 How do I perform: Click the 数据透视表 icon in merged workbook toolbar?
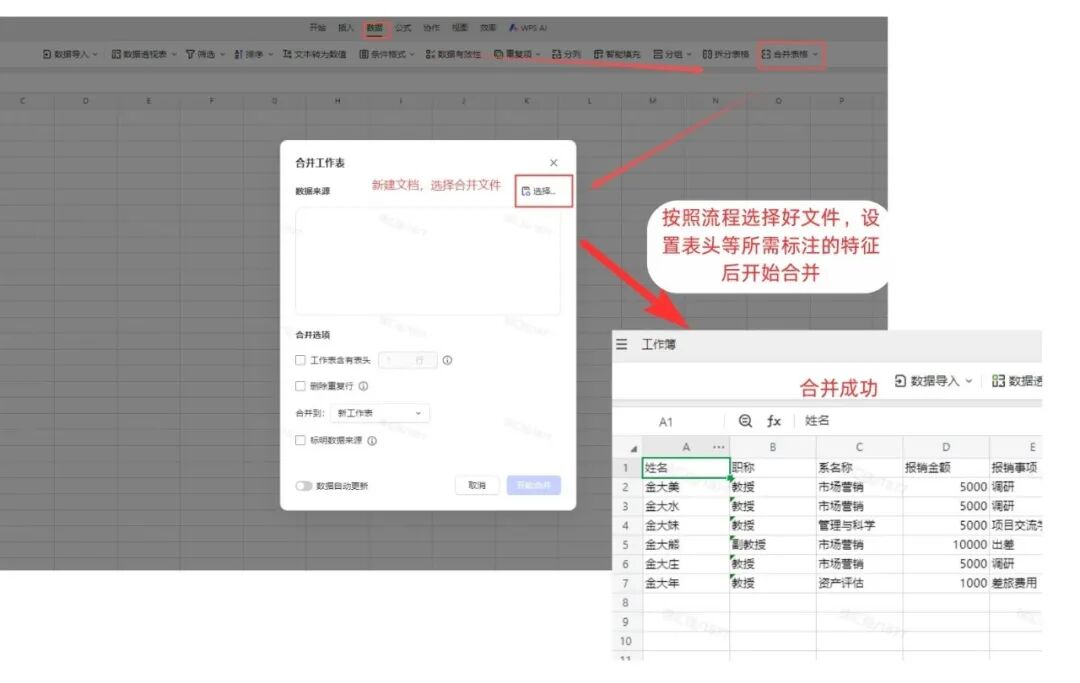998,381
